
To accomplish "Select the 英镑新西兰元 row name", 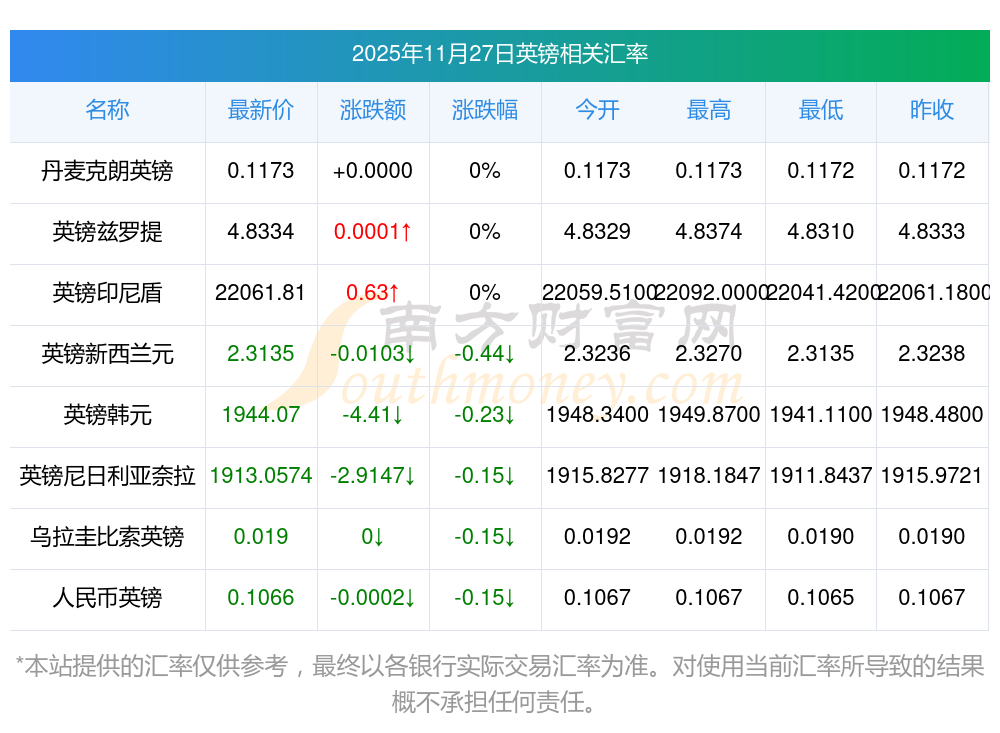I will pyautogui.click(x=107, y=353).
